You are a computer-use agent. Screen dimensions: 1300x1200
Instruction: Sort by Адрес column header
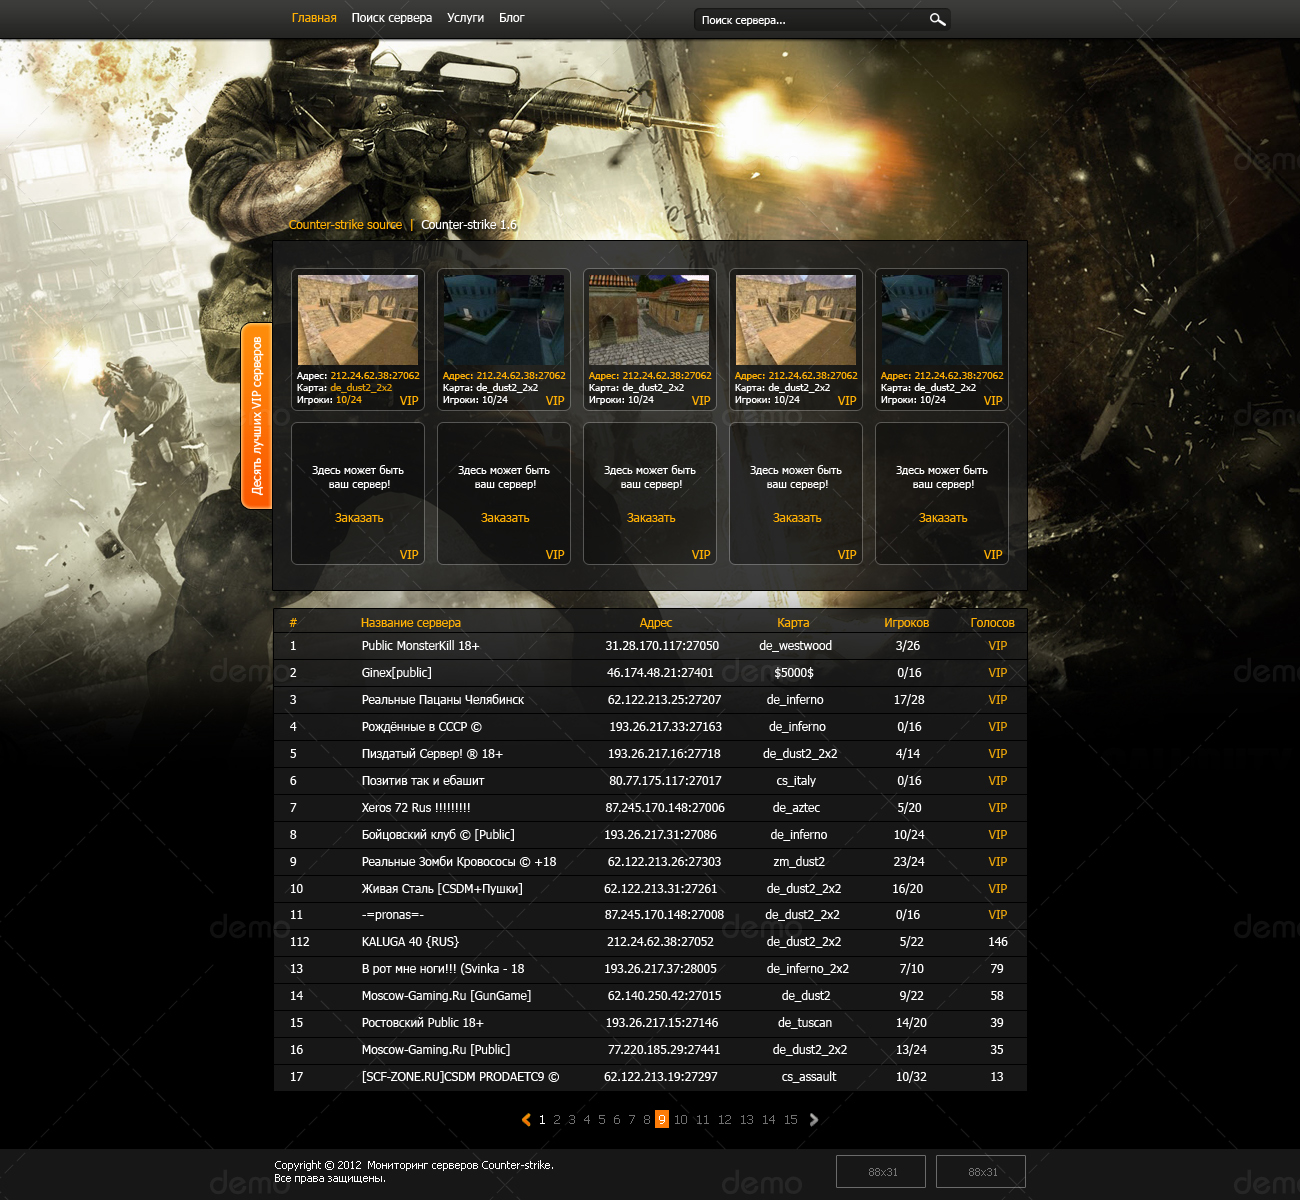[x=656, y=623]
